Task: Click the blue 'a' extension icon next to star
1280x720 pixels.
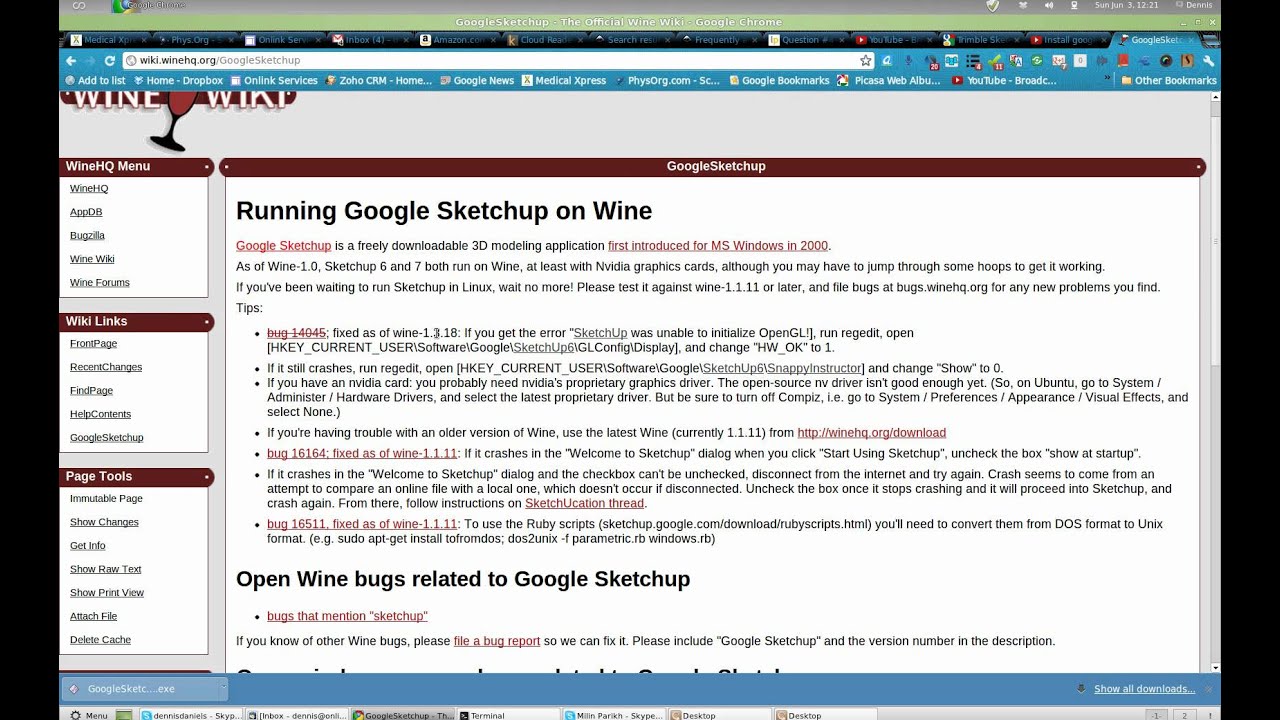Action: point(887,61)
